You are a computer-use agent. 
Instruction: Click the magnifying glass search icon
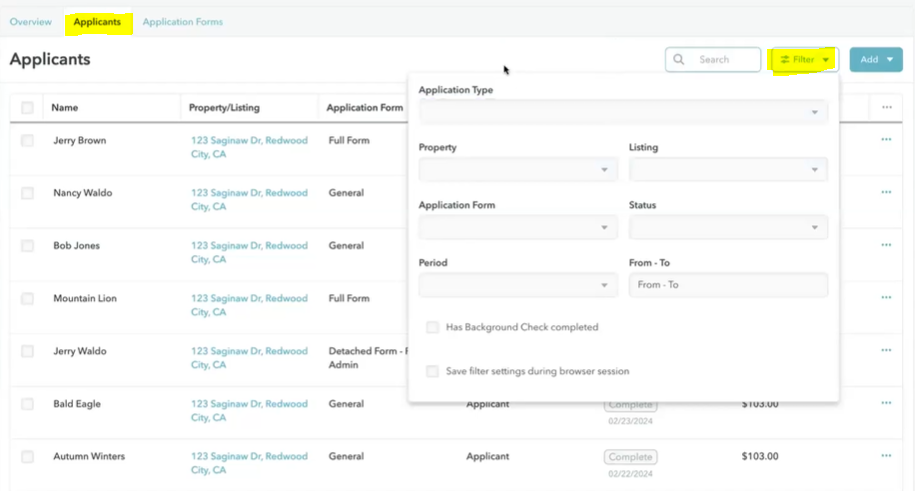tap(680, 60)
